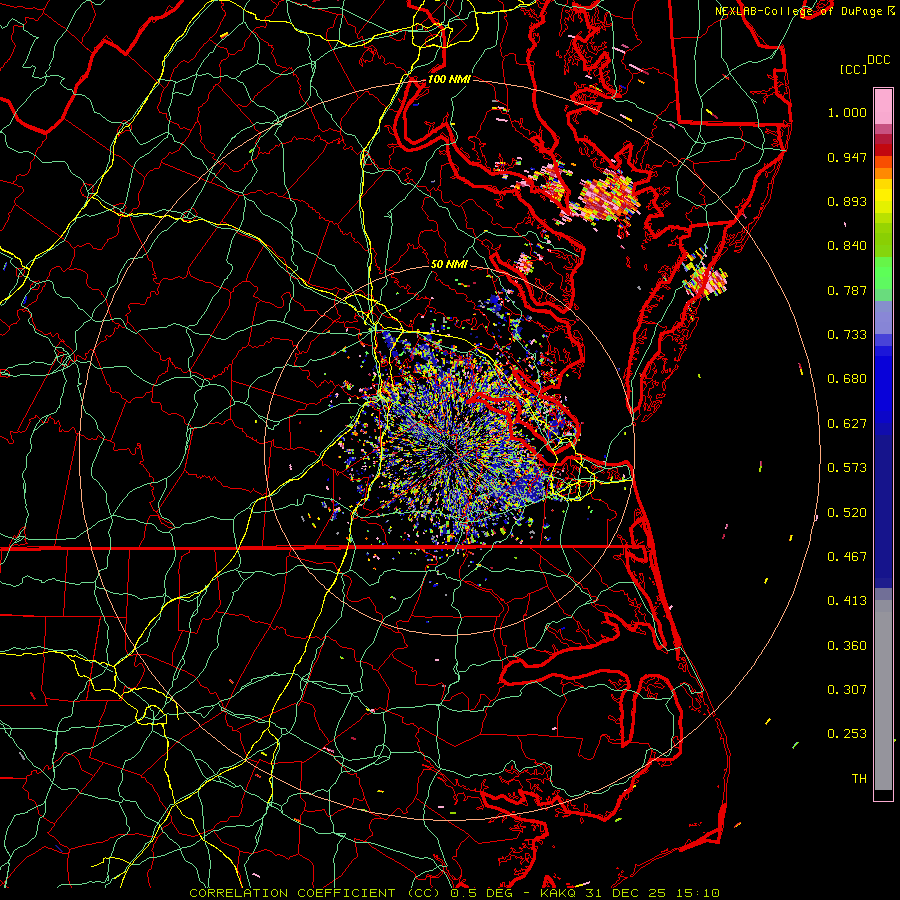Click the 15:10 time stamp
Viewport: 900px width, 900px height.
pyautogui.click(x=696, y=893)
